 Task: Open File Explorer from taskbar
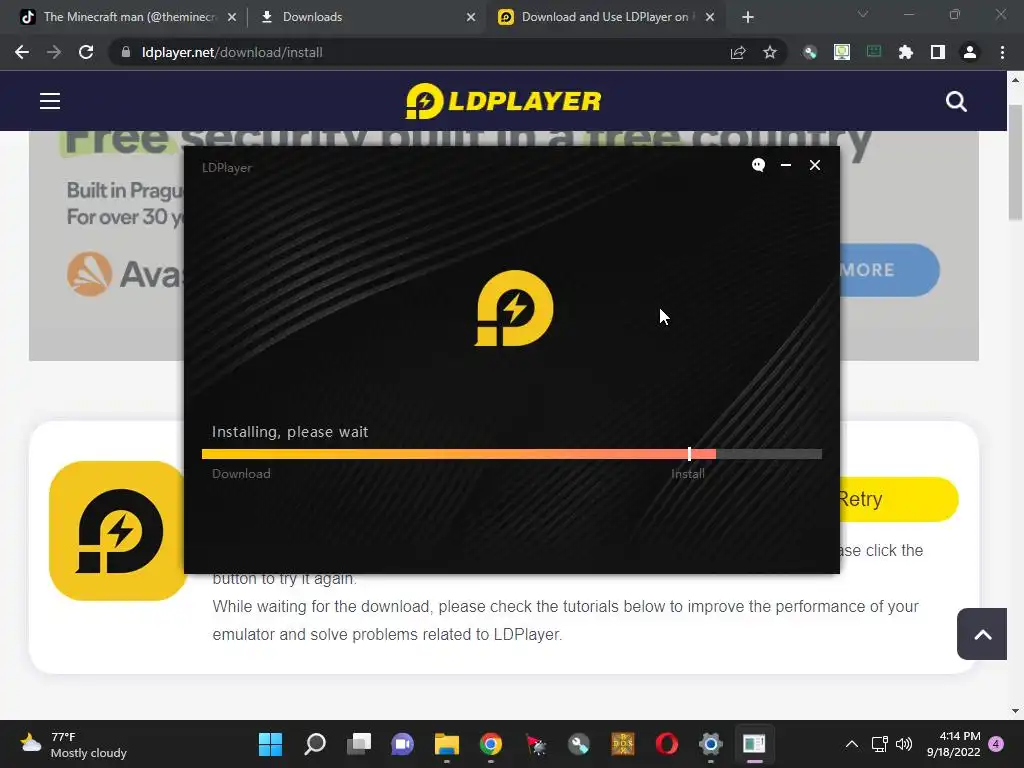coord(447,744)
